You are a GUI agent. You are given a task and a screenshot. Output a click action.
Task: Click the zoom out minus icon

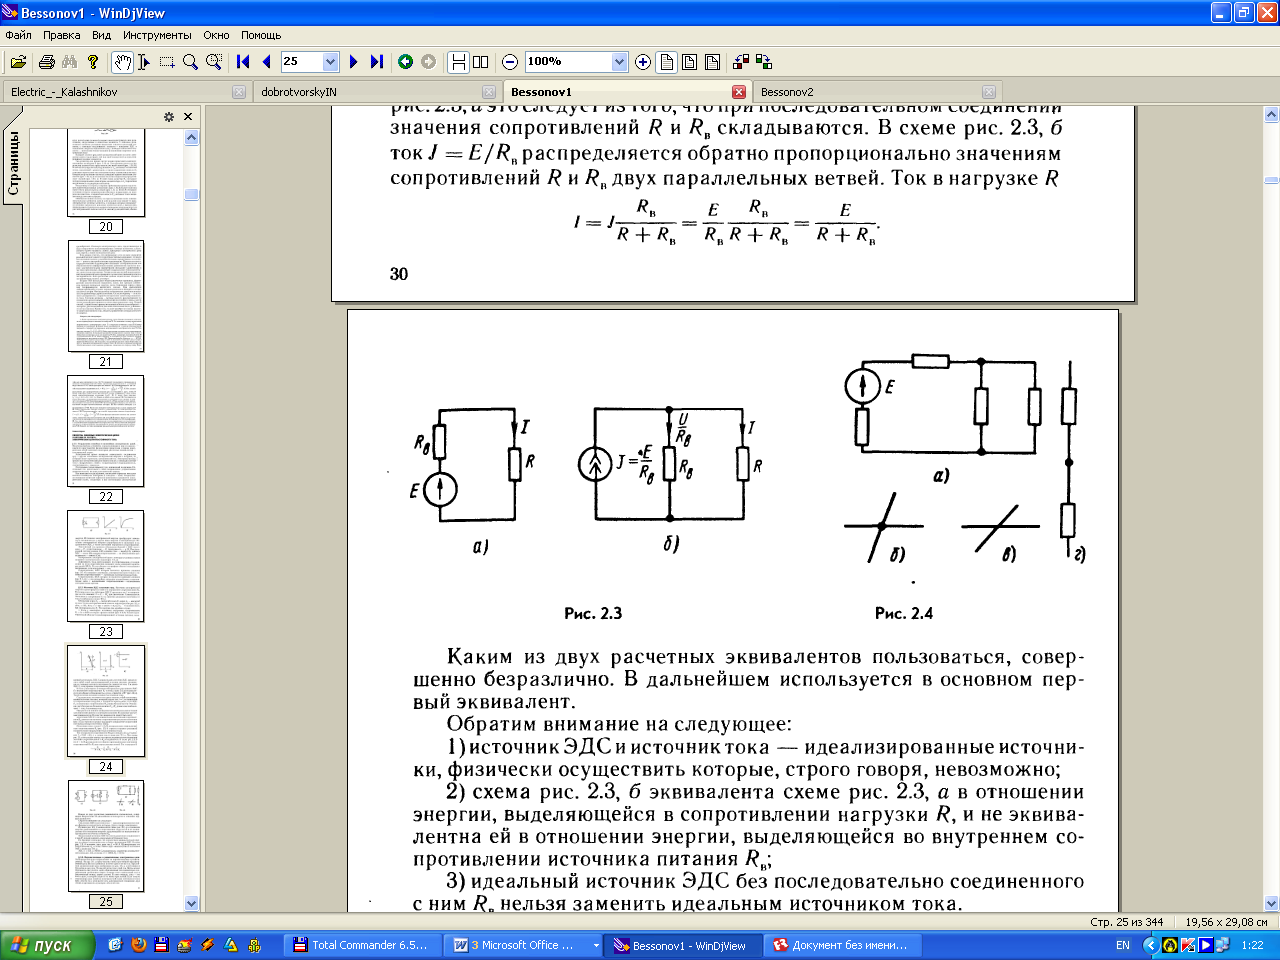(x=510, y=62)
